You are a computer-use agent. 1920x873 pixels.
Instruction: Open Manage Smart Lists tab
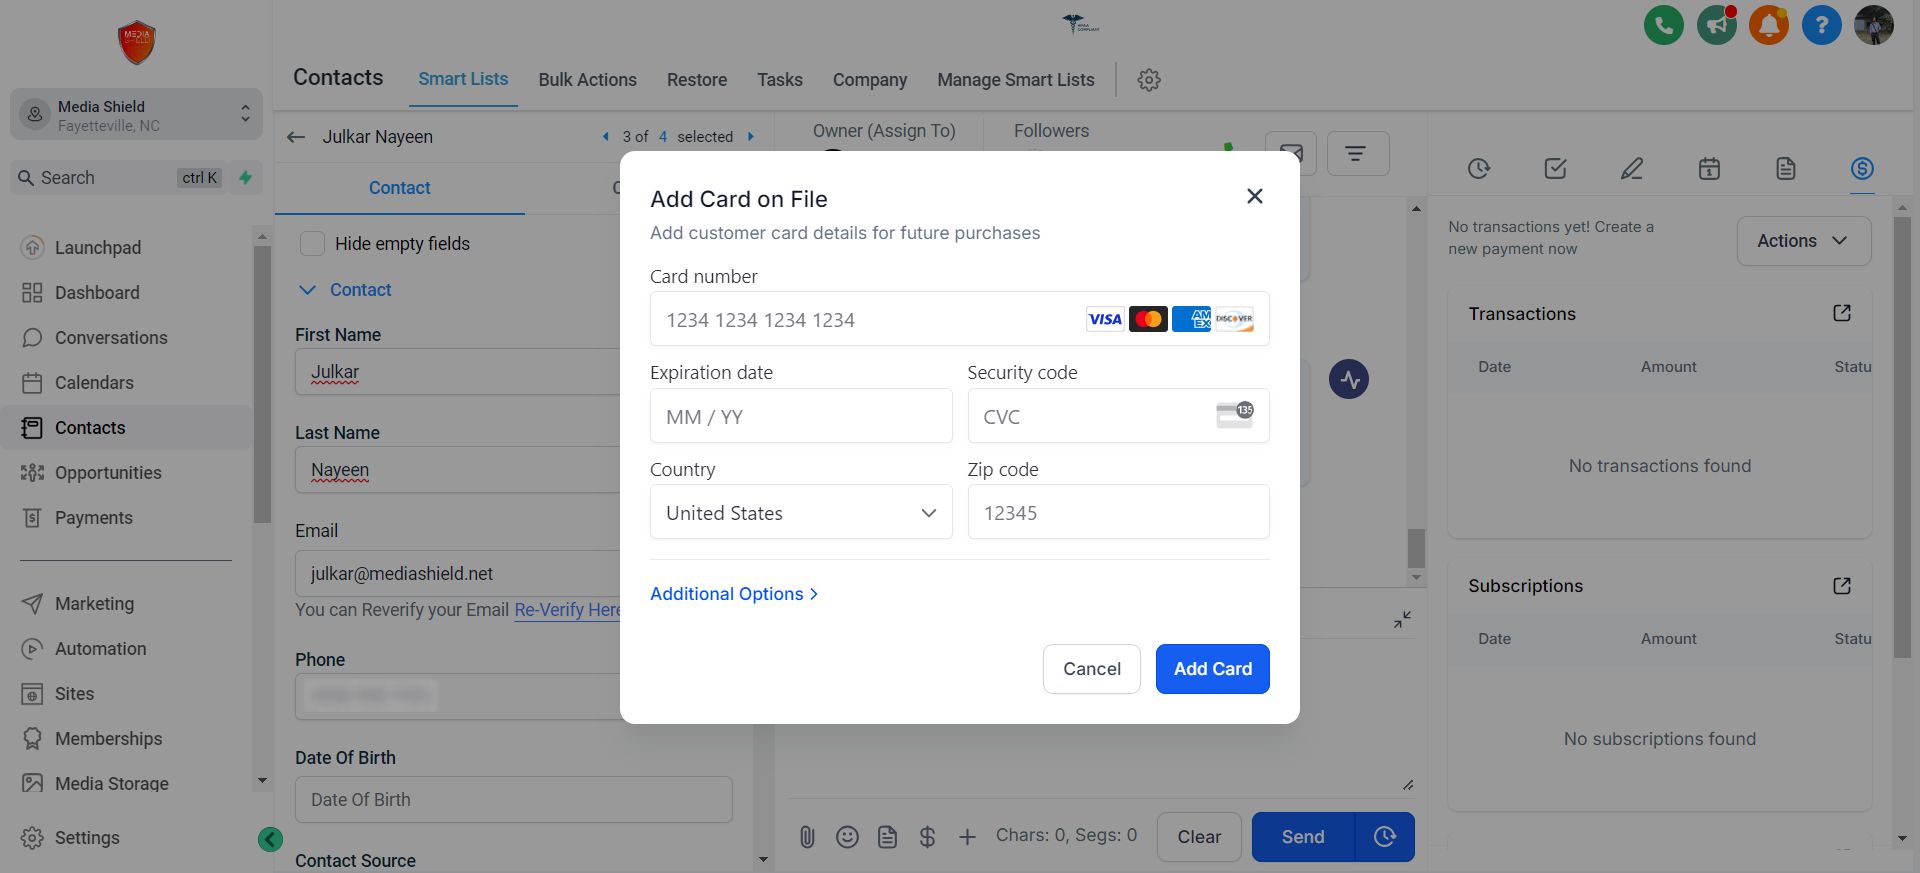click(x=1015, y=80)
